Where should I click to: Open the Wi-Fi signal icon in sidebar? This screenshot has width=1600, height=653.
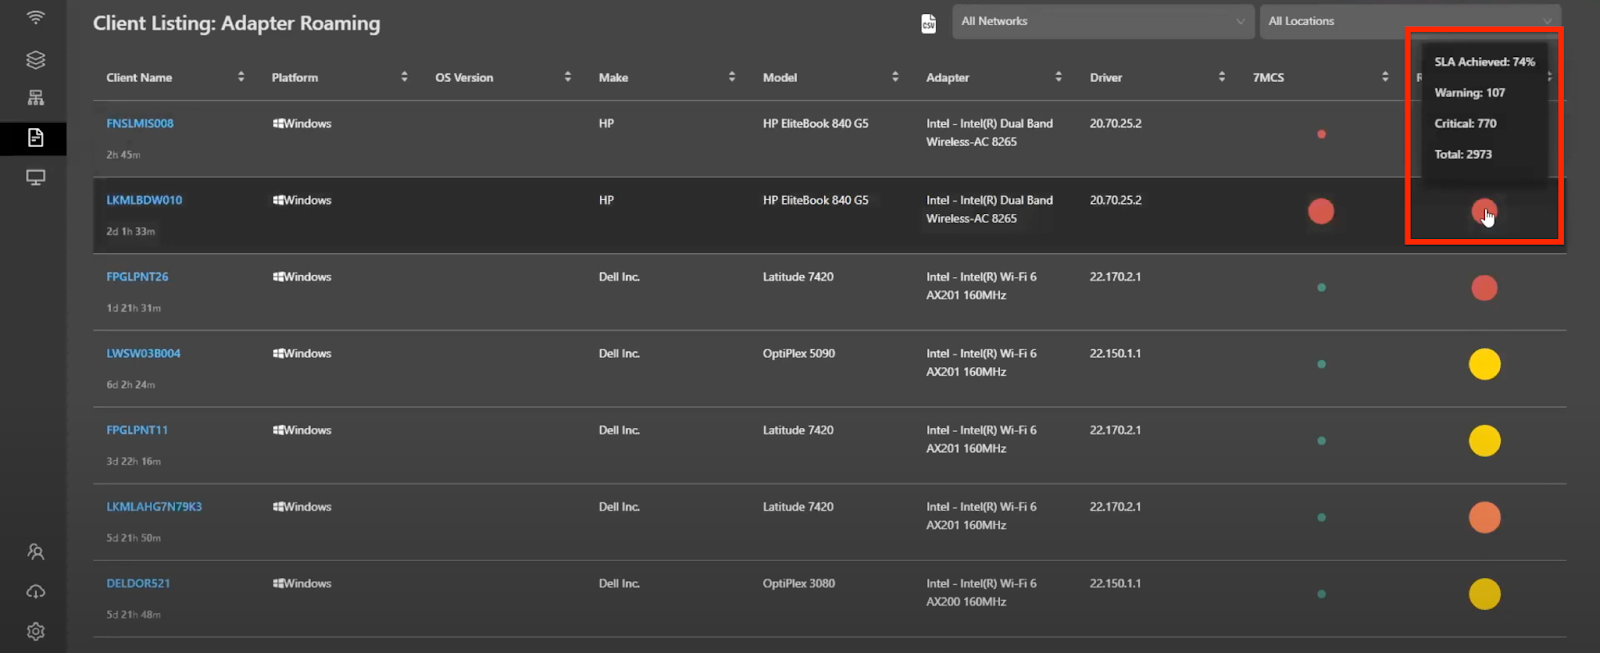tap(35, 18)
